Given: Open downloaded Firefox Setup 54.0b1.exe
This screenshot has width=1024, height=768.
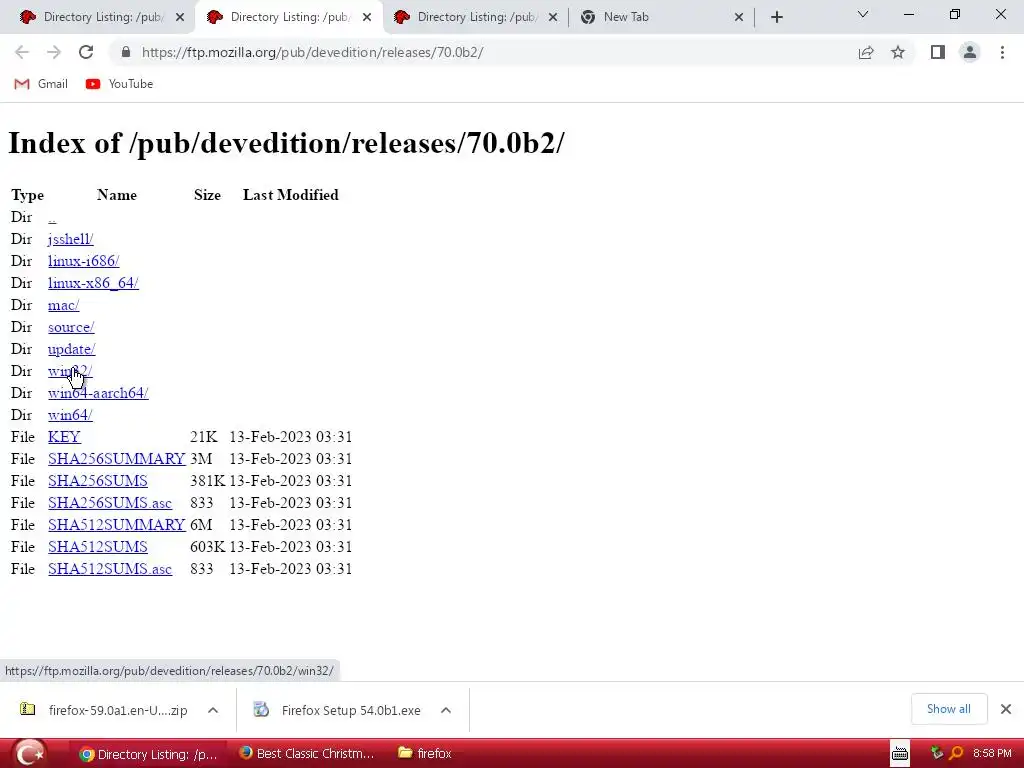Looking at the screenshot, I should pyautogui.click(x=340, y=710).
